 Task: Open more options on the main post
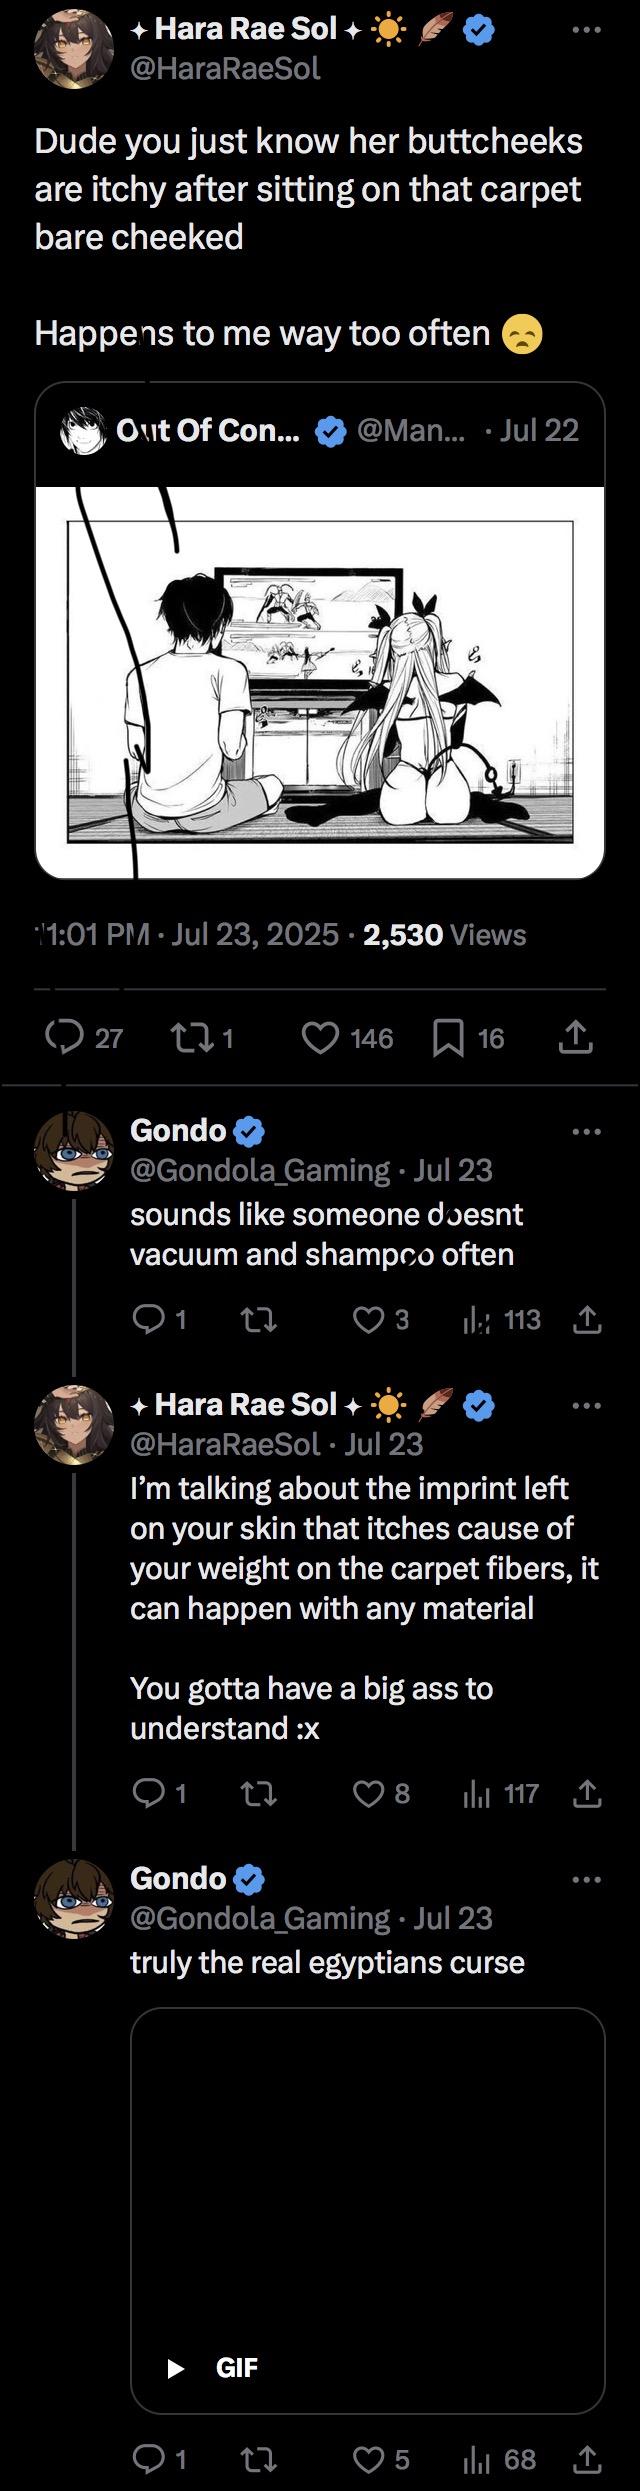pyautogui.click(x=586, y=30)
